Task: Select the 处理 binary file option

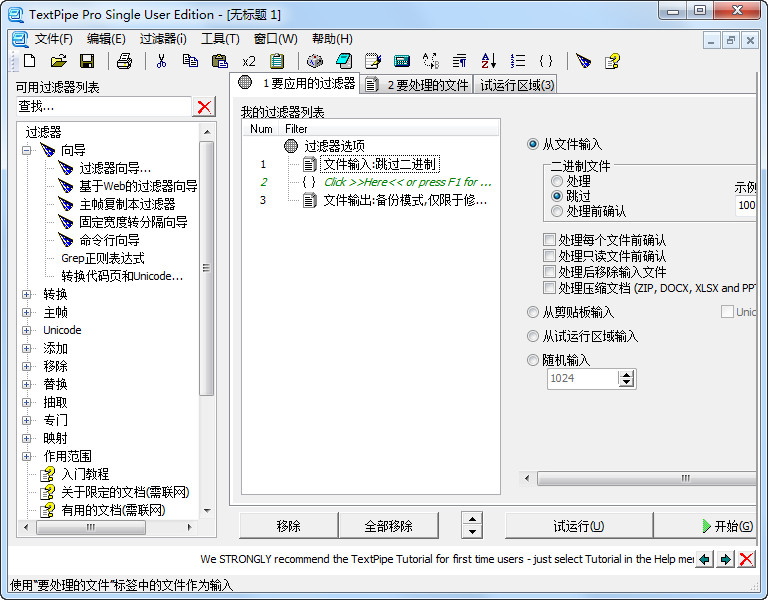Action: (x=556, y=181)
